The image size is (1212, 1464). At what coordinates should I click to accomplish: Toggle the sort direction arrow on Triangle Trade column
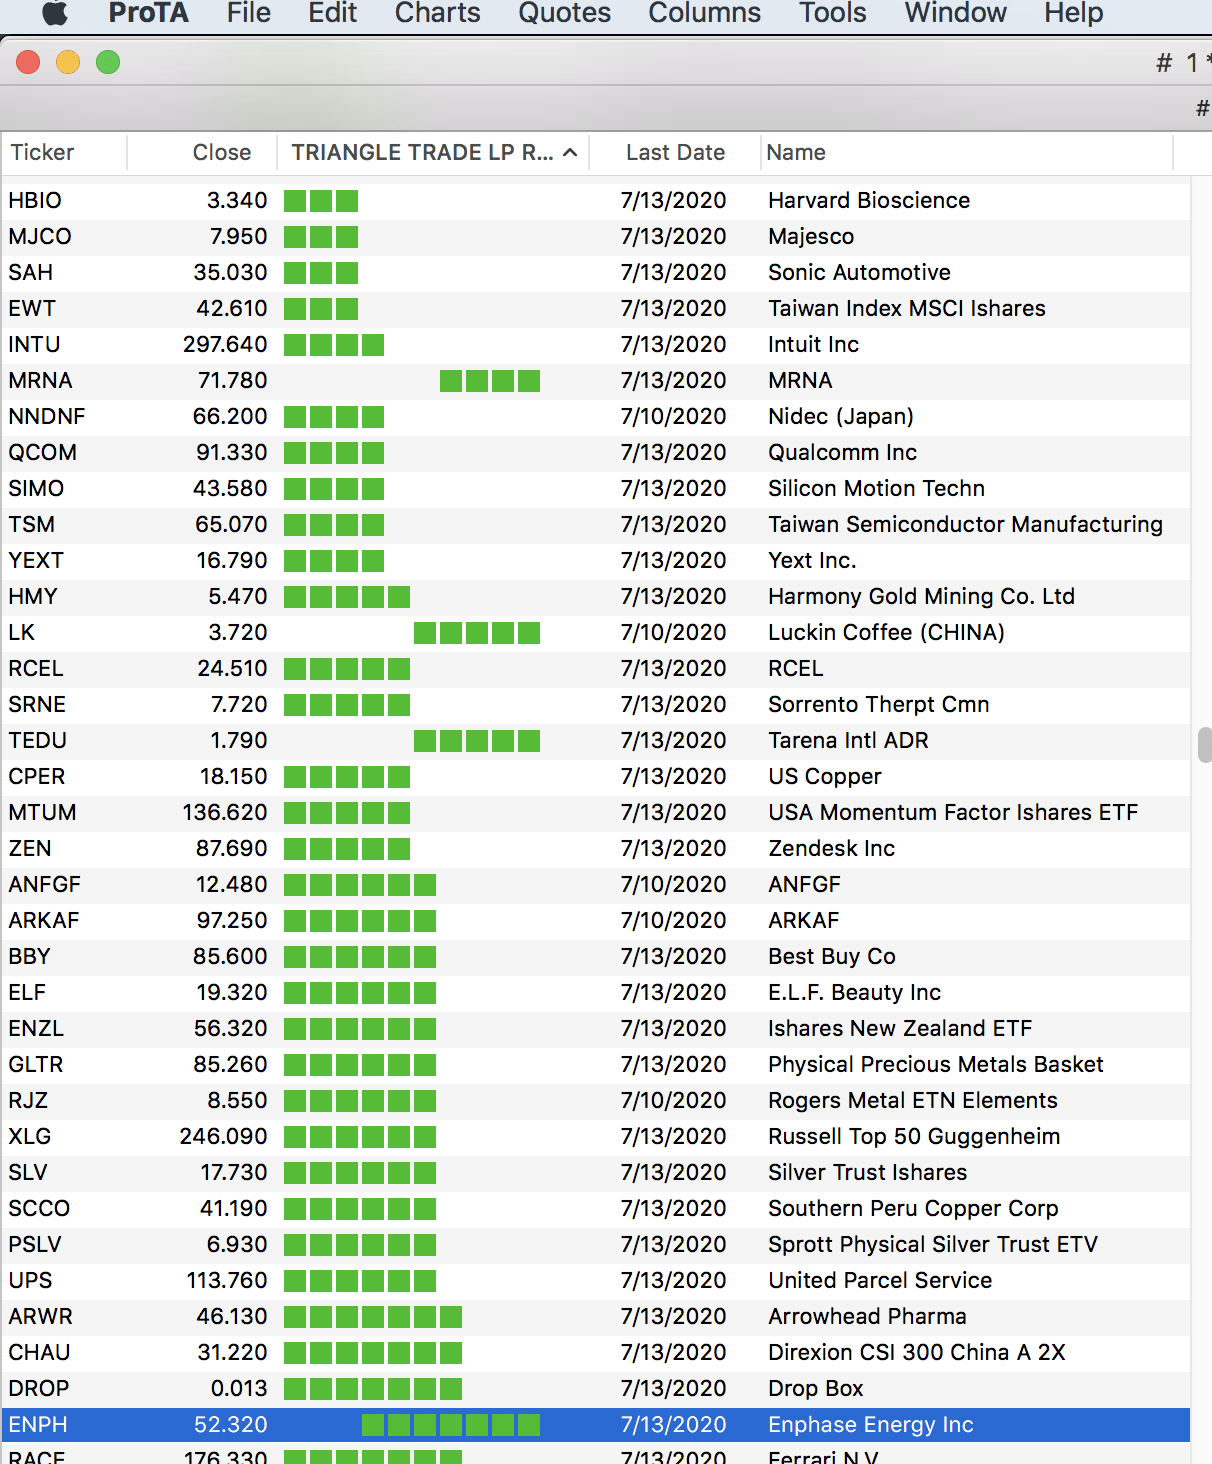point(570,152)
